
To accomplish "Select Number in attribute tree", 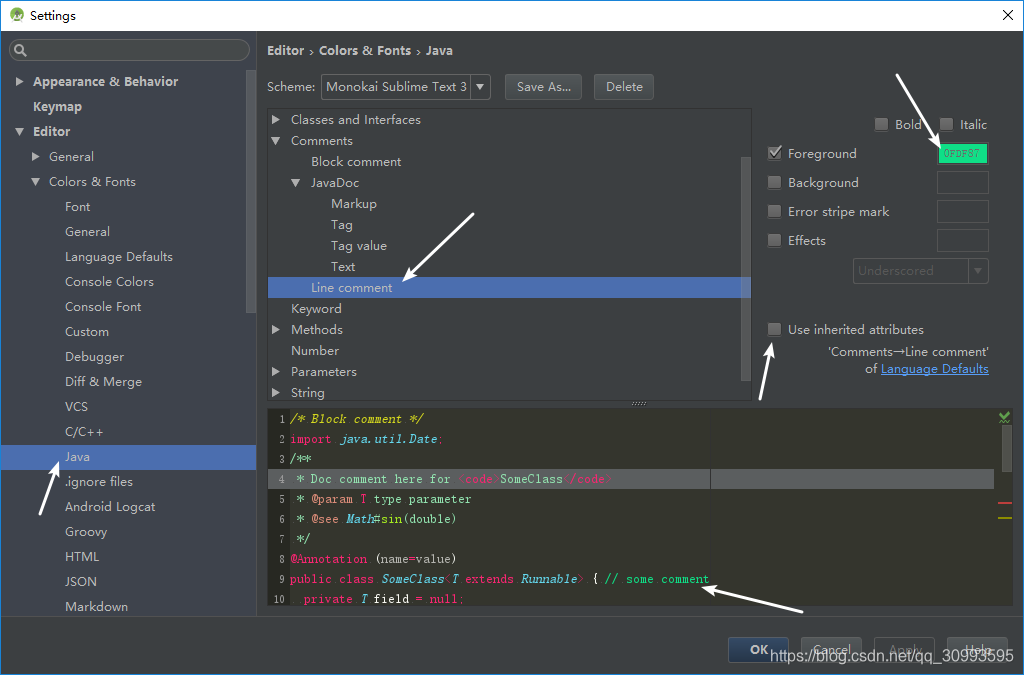I will point(315,351).
